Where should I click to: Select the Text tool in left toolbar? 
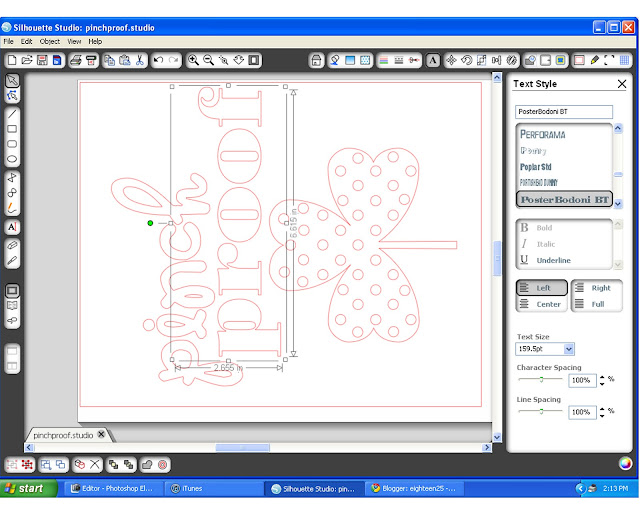tap(12, 227)
